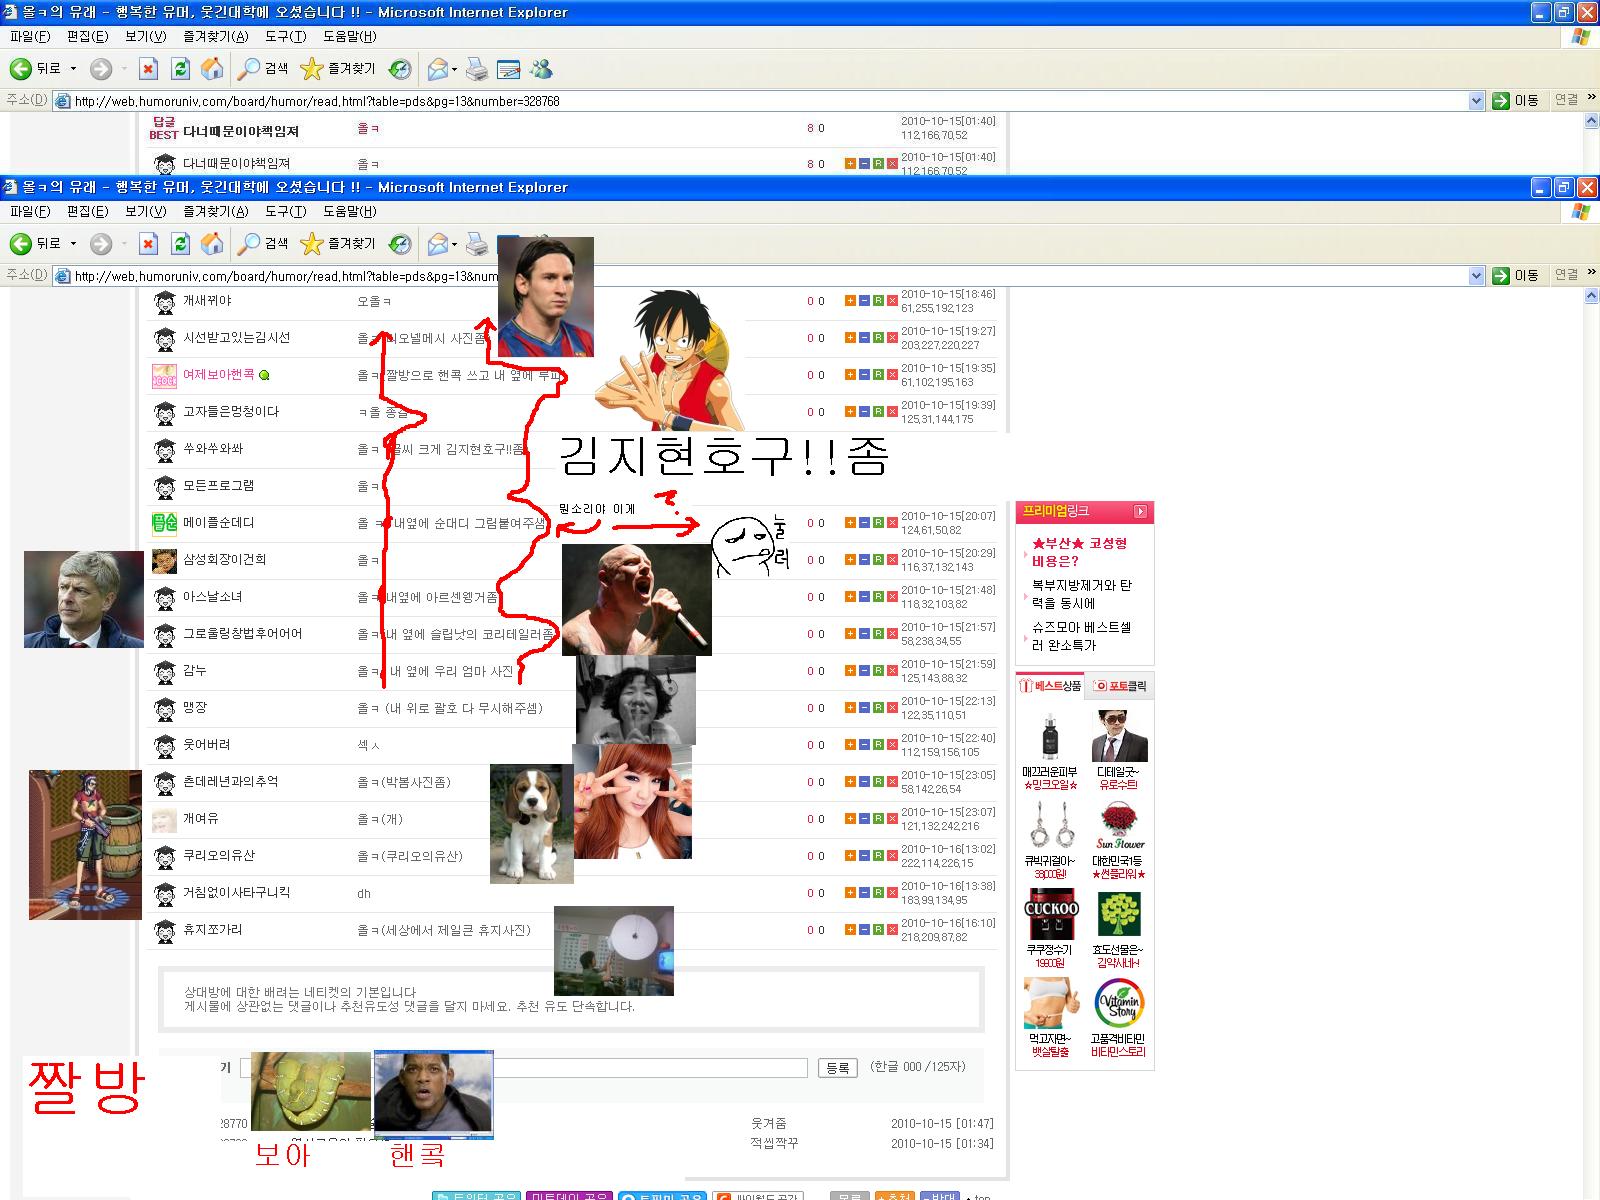1600x1200 pixels.
Task: Click the arrow icon in 프리미엄링크 header
Action: (x=1140, y=512)
